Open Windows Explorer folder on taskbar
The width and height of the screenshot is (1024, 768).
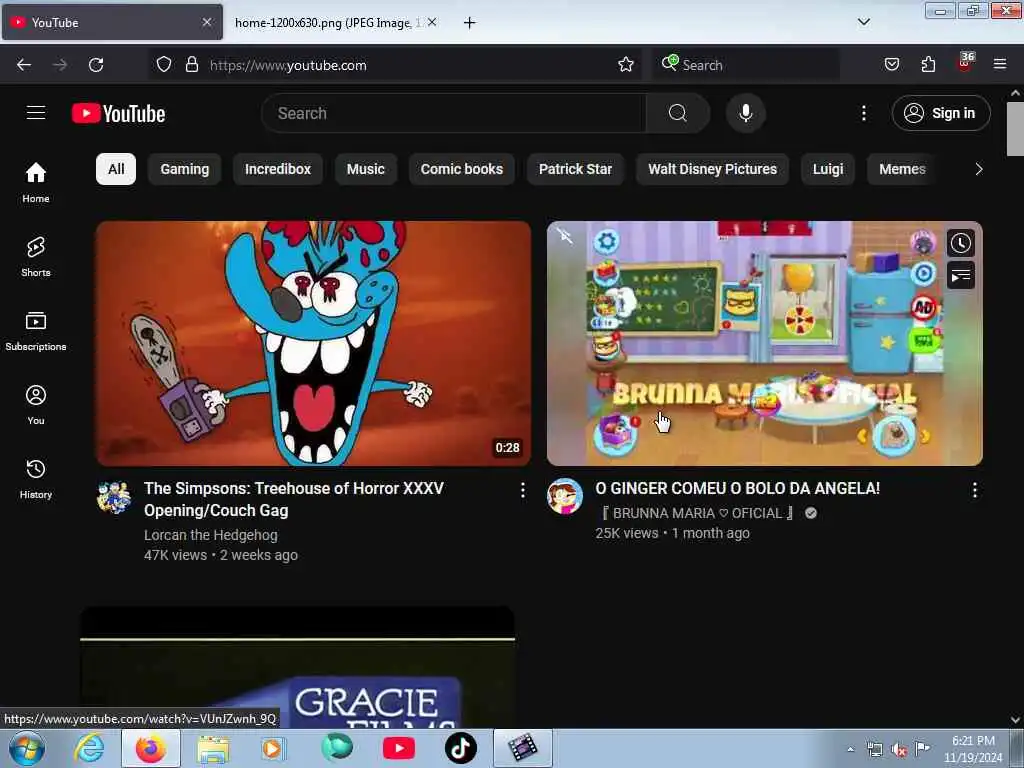[213, 748]
